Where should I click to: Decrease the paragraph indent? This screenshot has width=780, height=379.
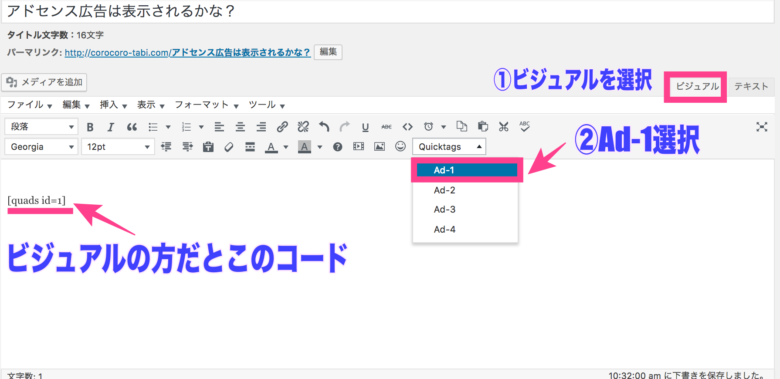pos(167,147)
